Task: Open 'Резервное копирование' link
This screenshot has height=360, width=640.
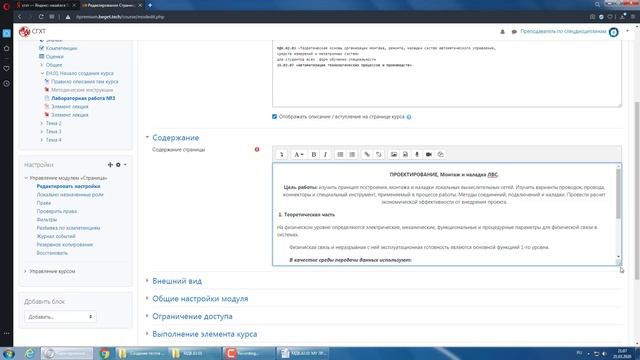Action: [x=64, y=244]
